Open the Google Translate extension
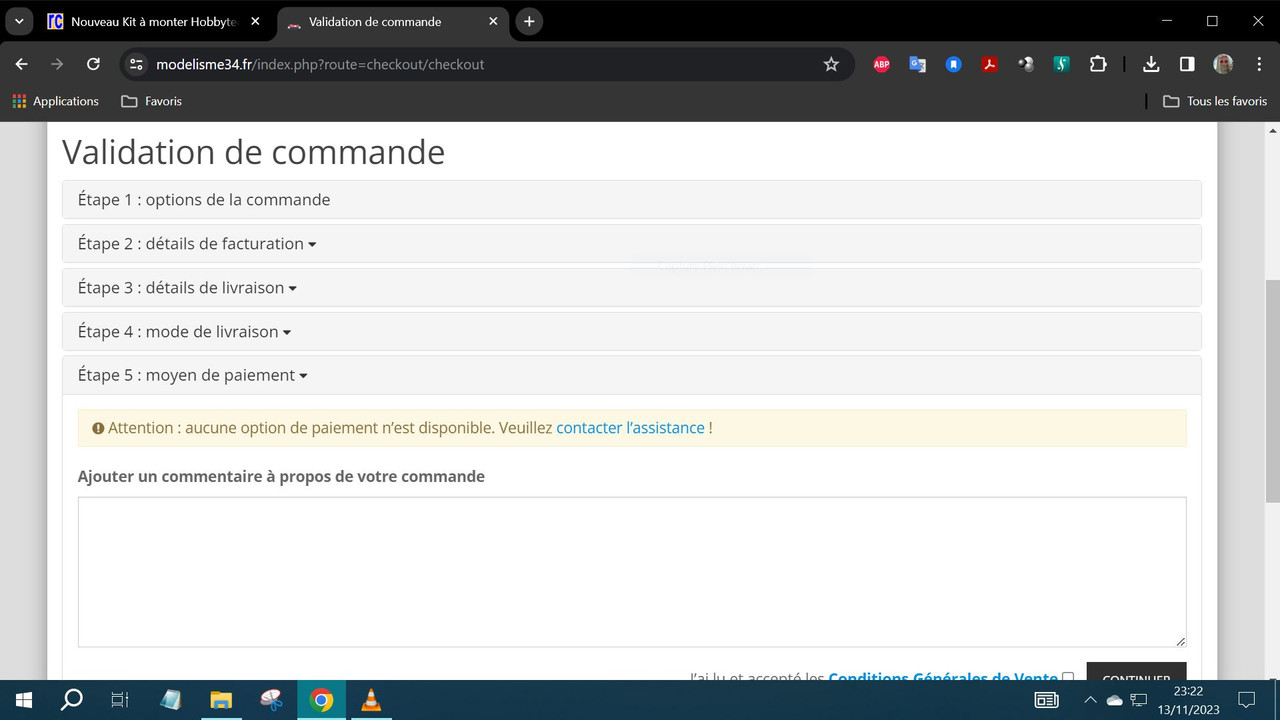Screen dimensions: 1280x720 917,64
